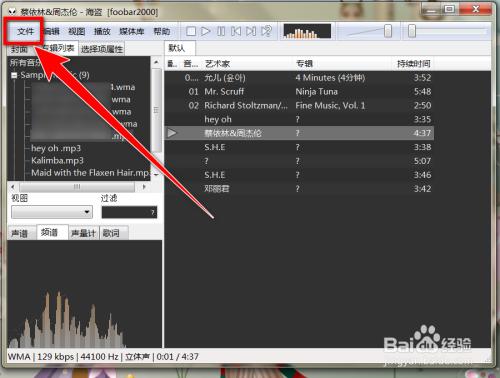Switch to the 声量计 tab

[83, 233]
